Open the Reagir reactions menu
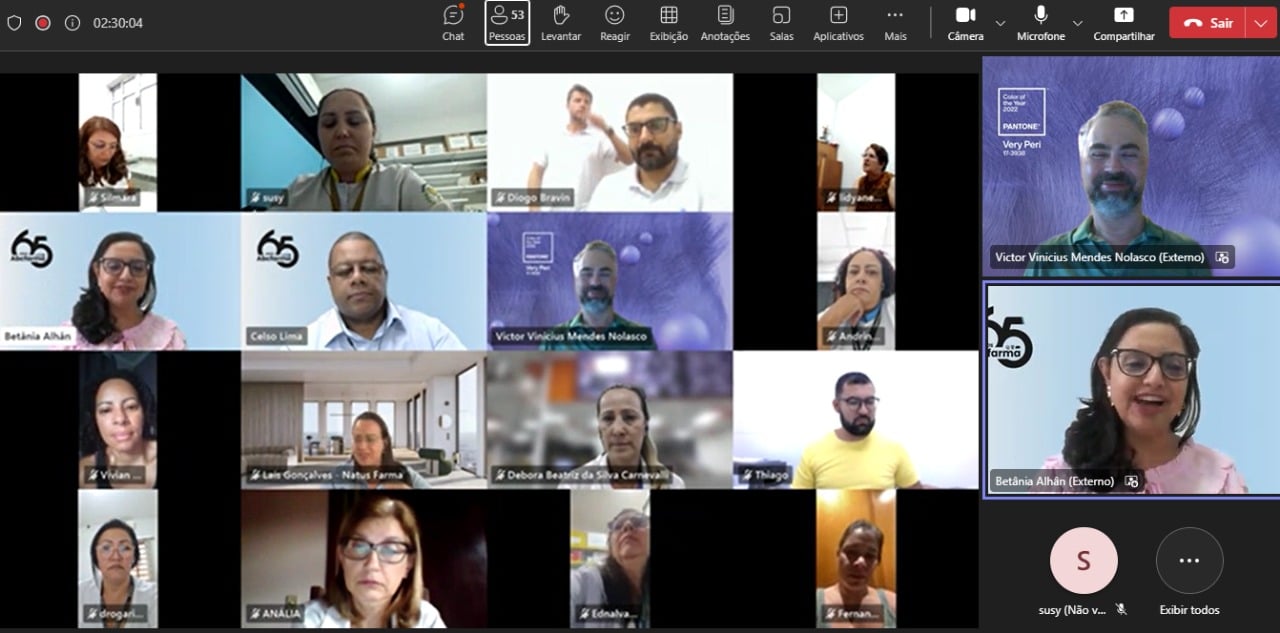This screenshot has height=633, width=1280. point(615,23)
